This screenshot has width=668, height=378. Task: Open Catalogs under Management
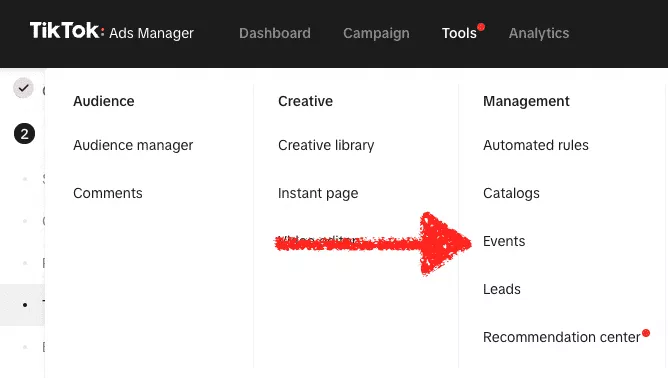point(511,193)
